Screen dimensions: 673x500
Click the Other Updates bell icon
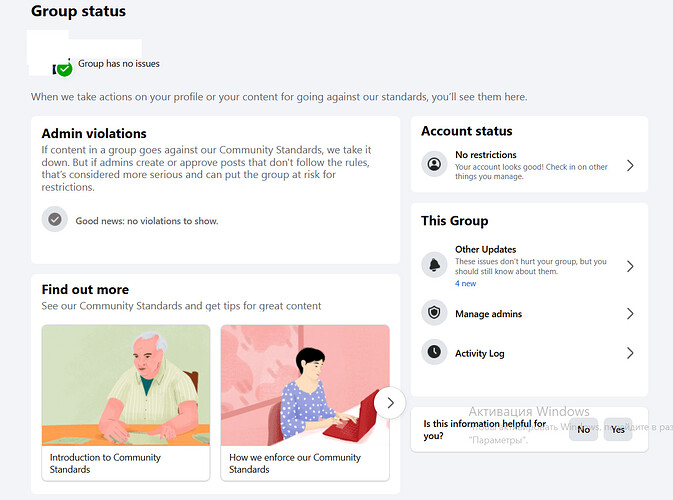[434, 266]
